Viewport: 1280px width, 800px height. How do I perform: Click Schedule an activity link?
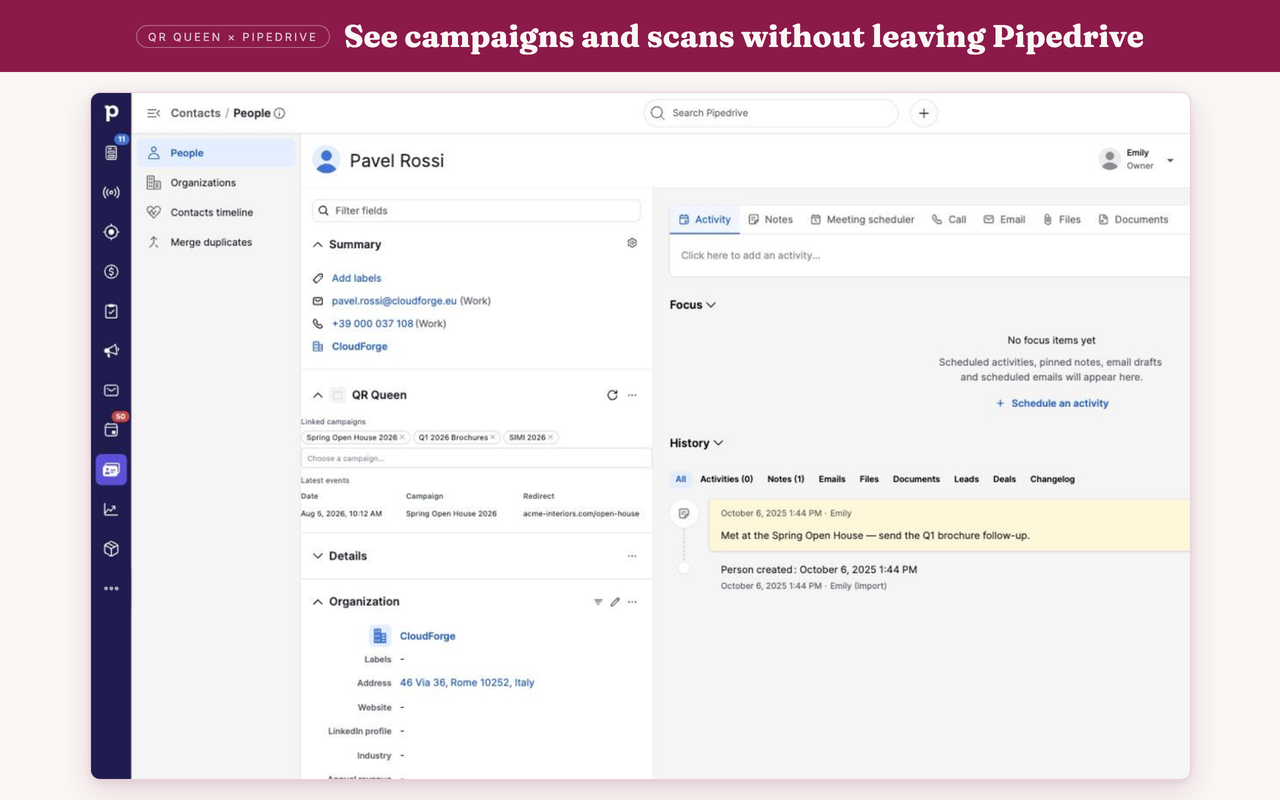(1052, 403)
